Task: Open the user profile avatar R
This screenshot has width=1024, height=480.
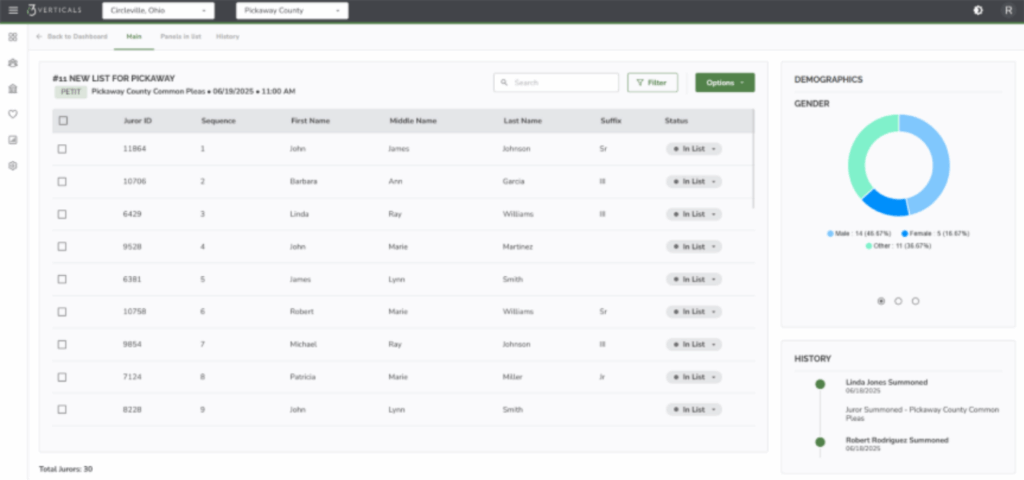Action: [x=1007, y=10]
